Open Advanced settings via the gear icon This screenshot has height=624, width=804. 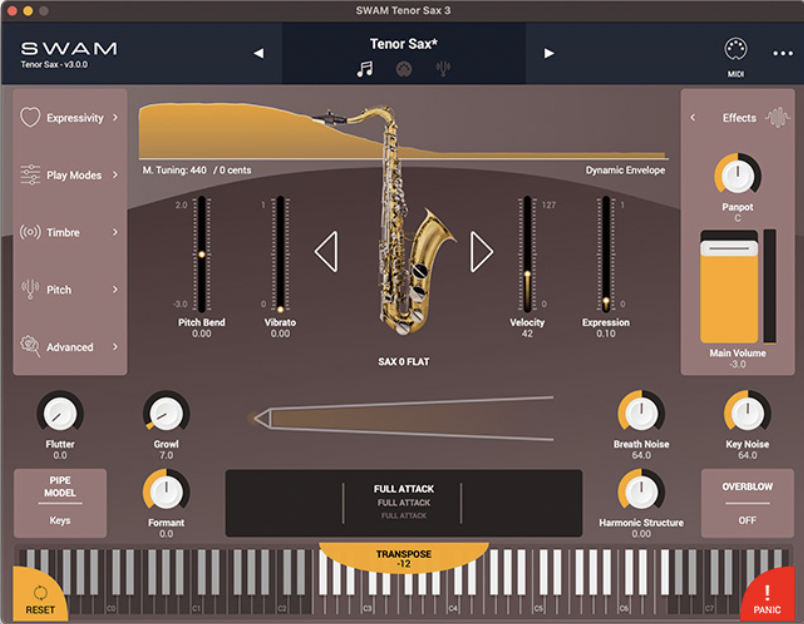(28, 347)
